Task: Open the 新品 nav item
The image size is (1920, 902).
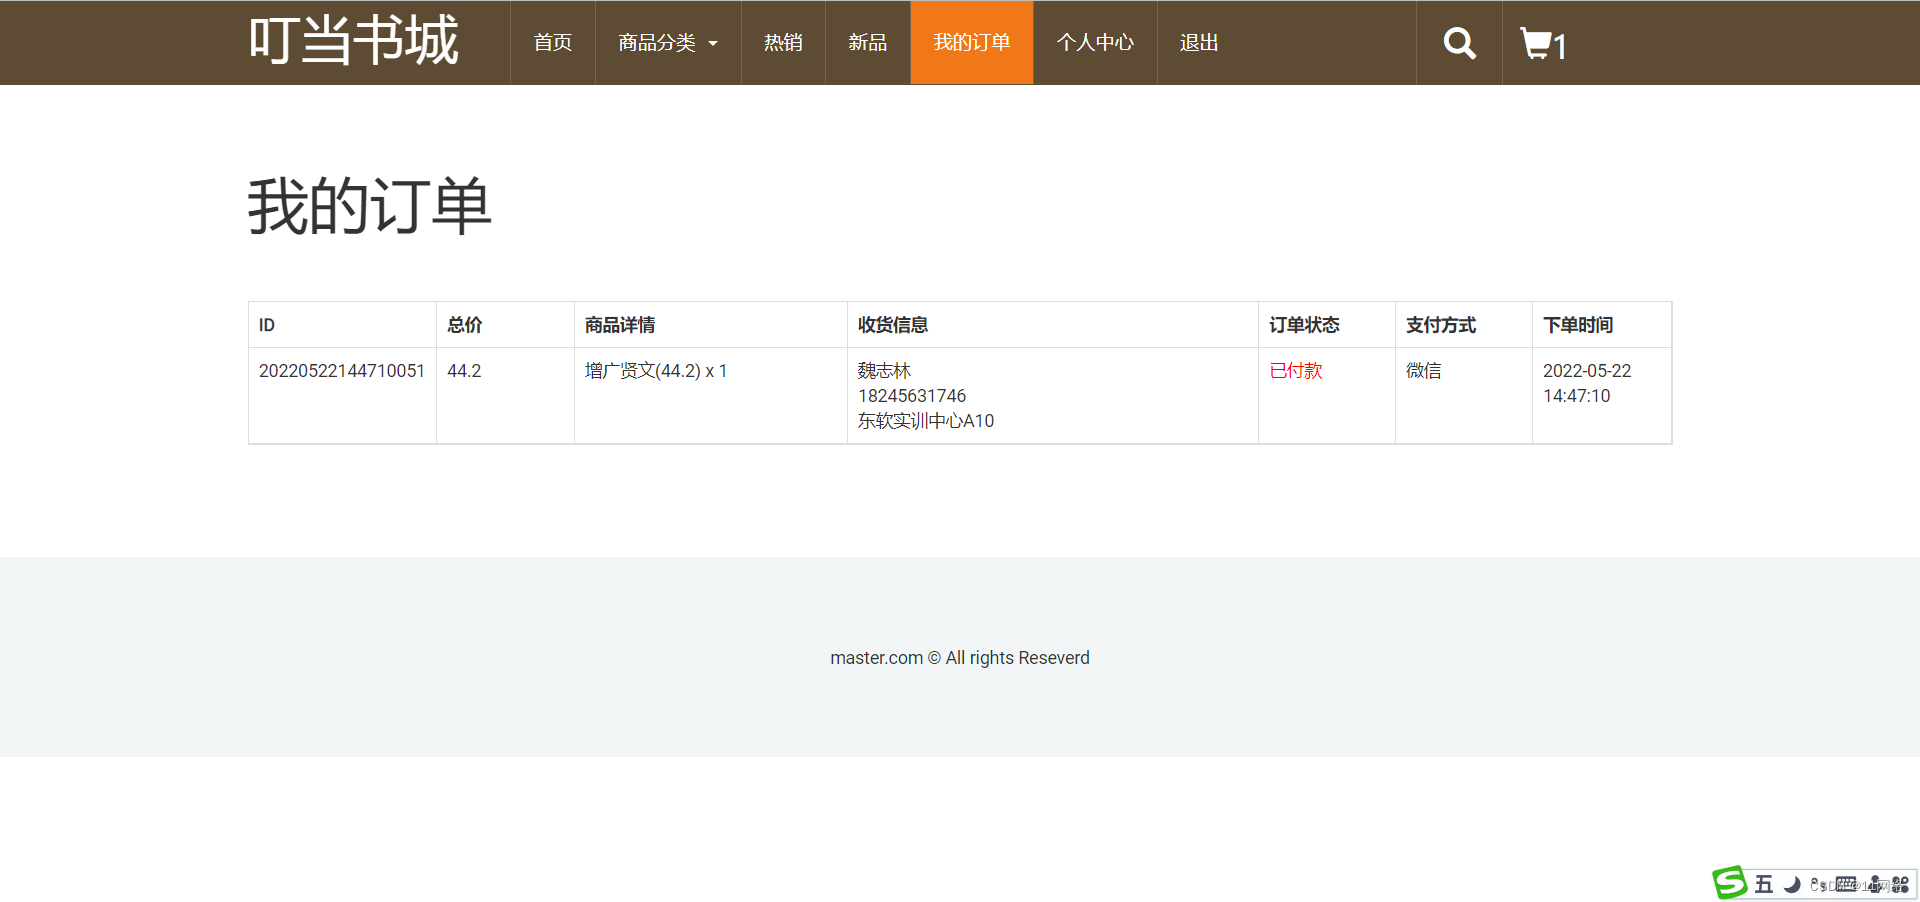Action: [868, 43]
